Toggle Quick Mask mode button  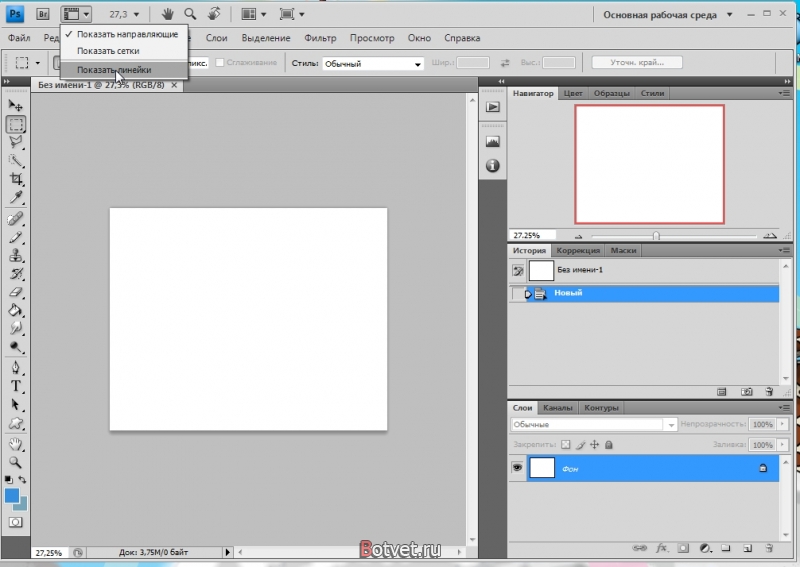(x=16, y=522)
